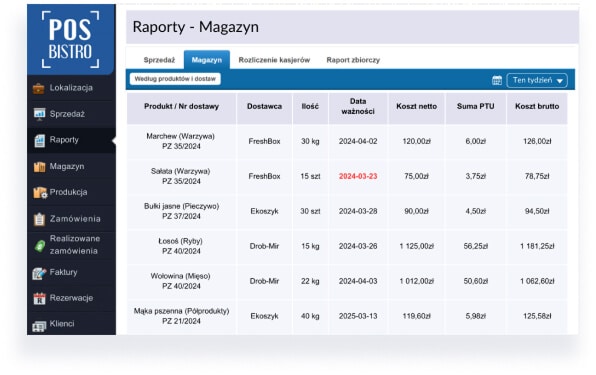Click the Produkcja gear-box icon
The image size is (596, 375).
click(40, 193)
